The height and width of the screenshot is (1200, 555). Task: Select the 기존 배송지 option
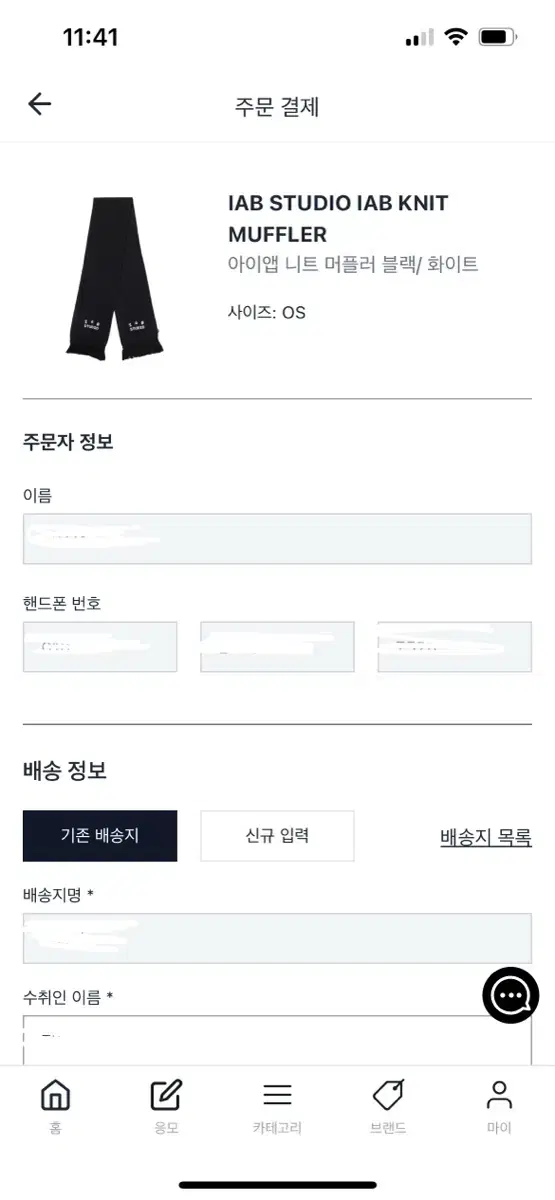click(100, 836)
